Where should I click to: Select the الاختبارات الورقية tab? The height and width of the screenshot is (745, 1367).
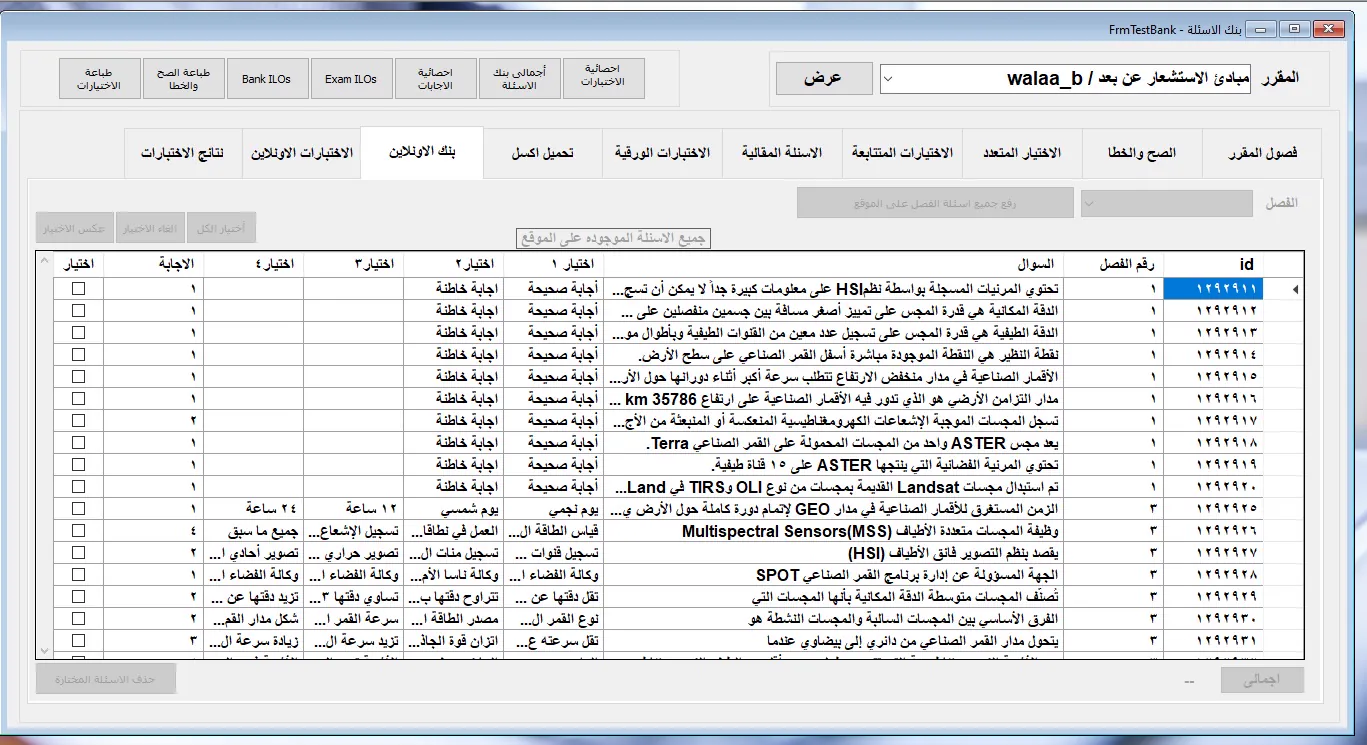(x=662, y=154)
